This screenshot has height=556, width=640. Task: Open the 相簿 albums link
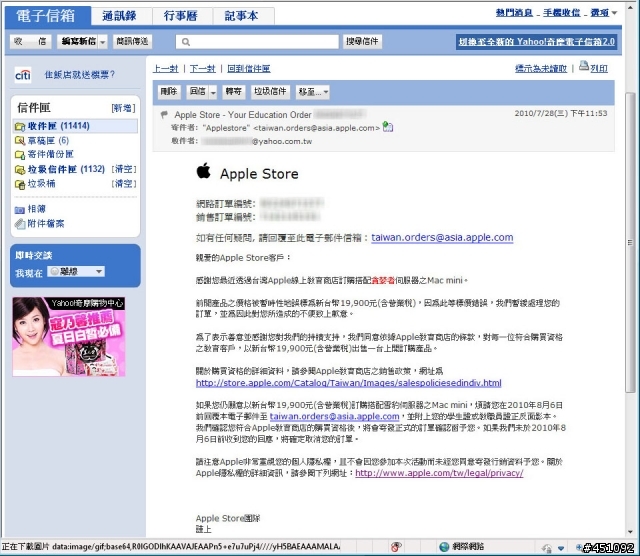pos(37,209)
